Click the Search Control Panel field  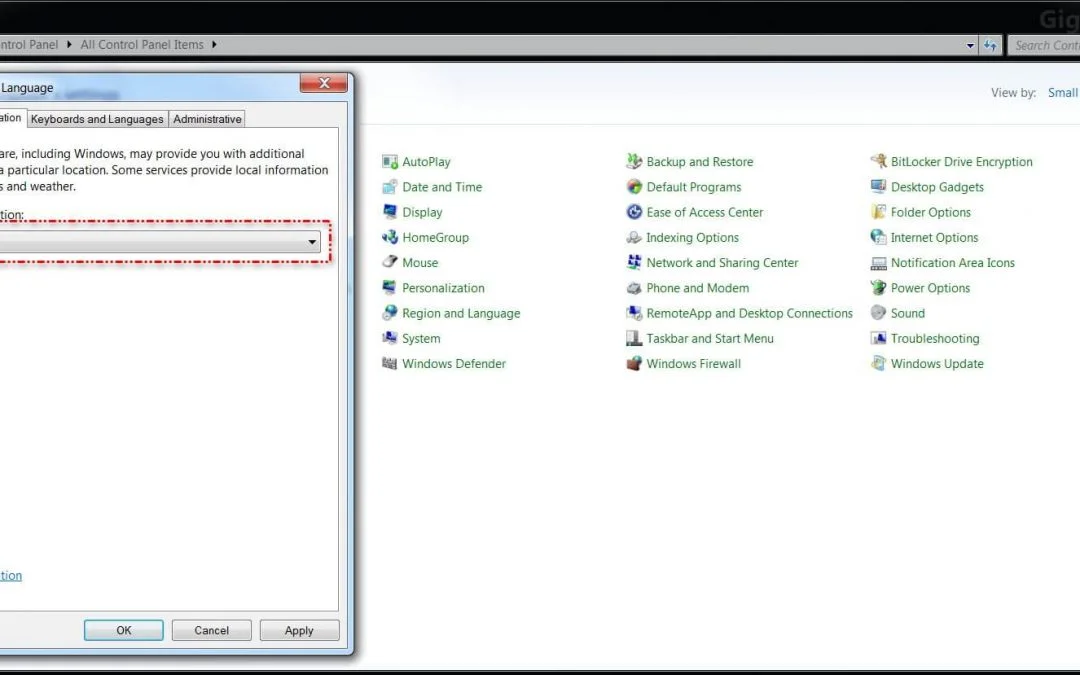1045,45
